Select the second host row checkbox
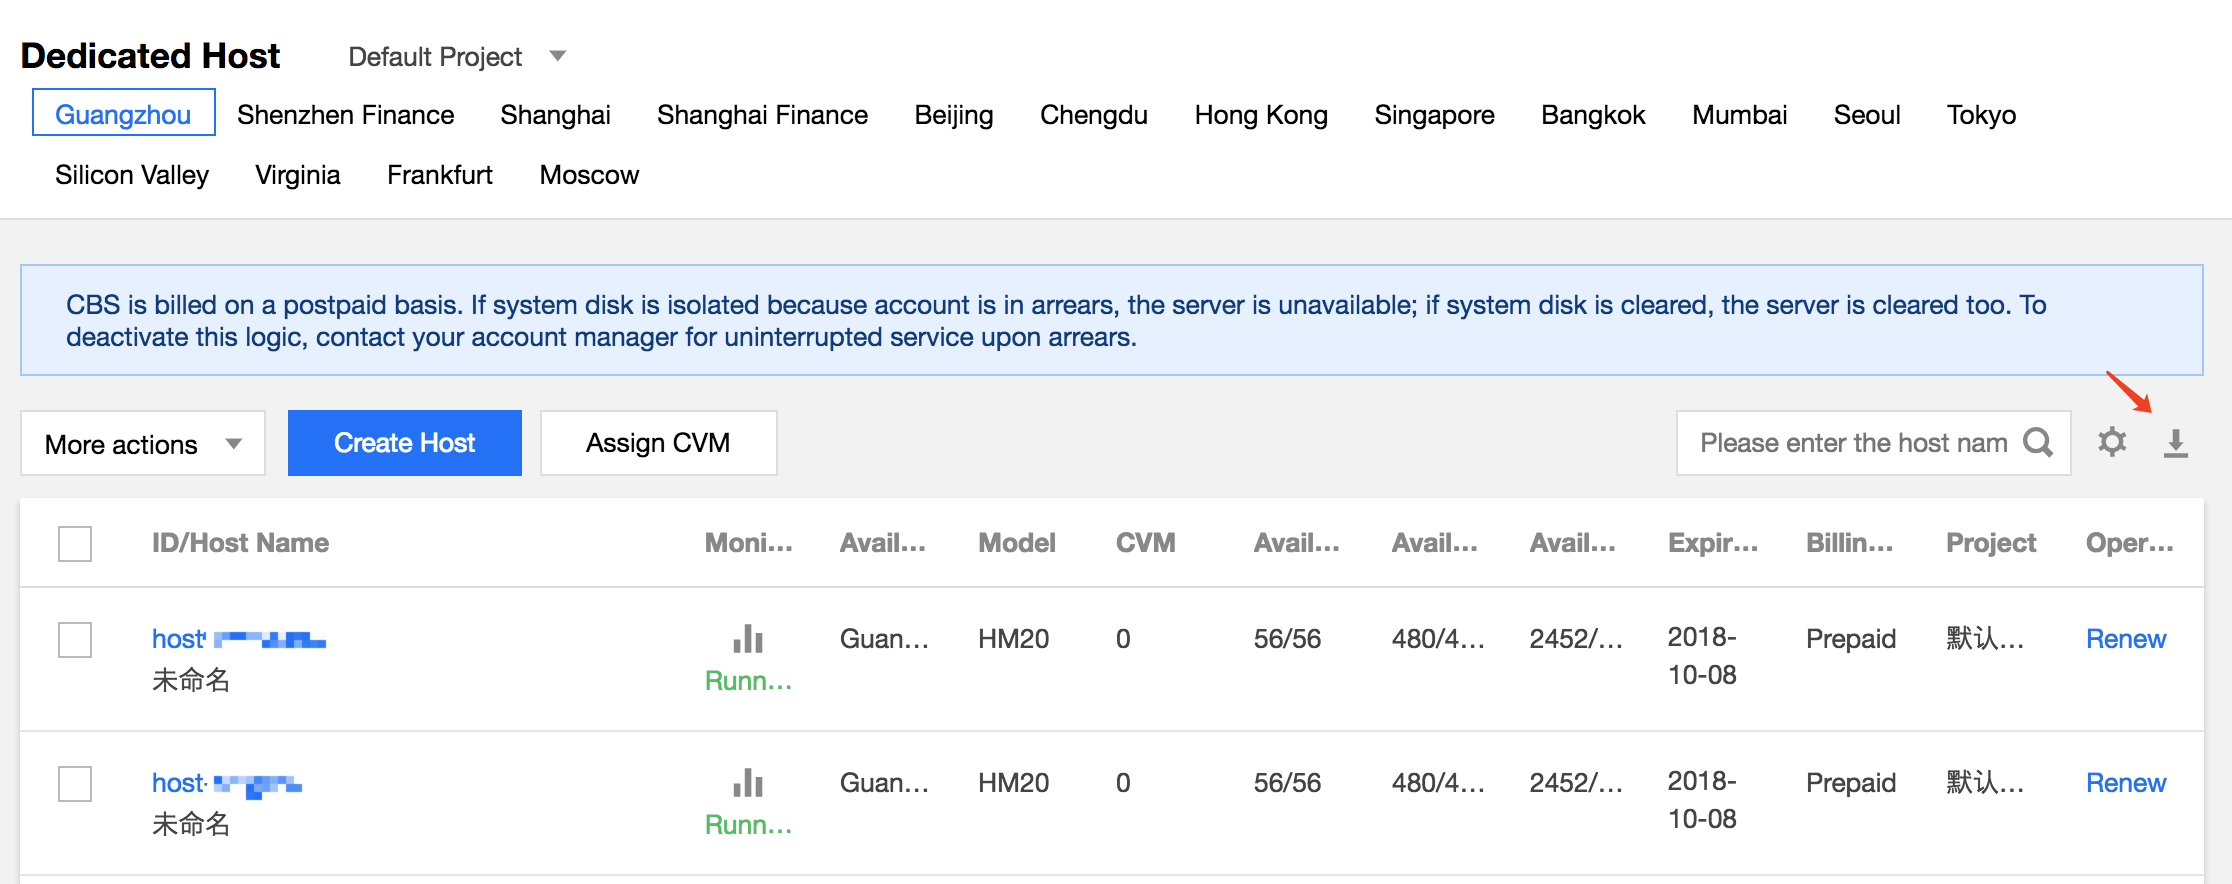The width and height of the screenshot is (2232, 884). tap(75, 784)
